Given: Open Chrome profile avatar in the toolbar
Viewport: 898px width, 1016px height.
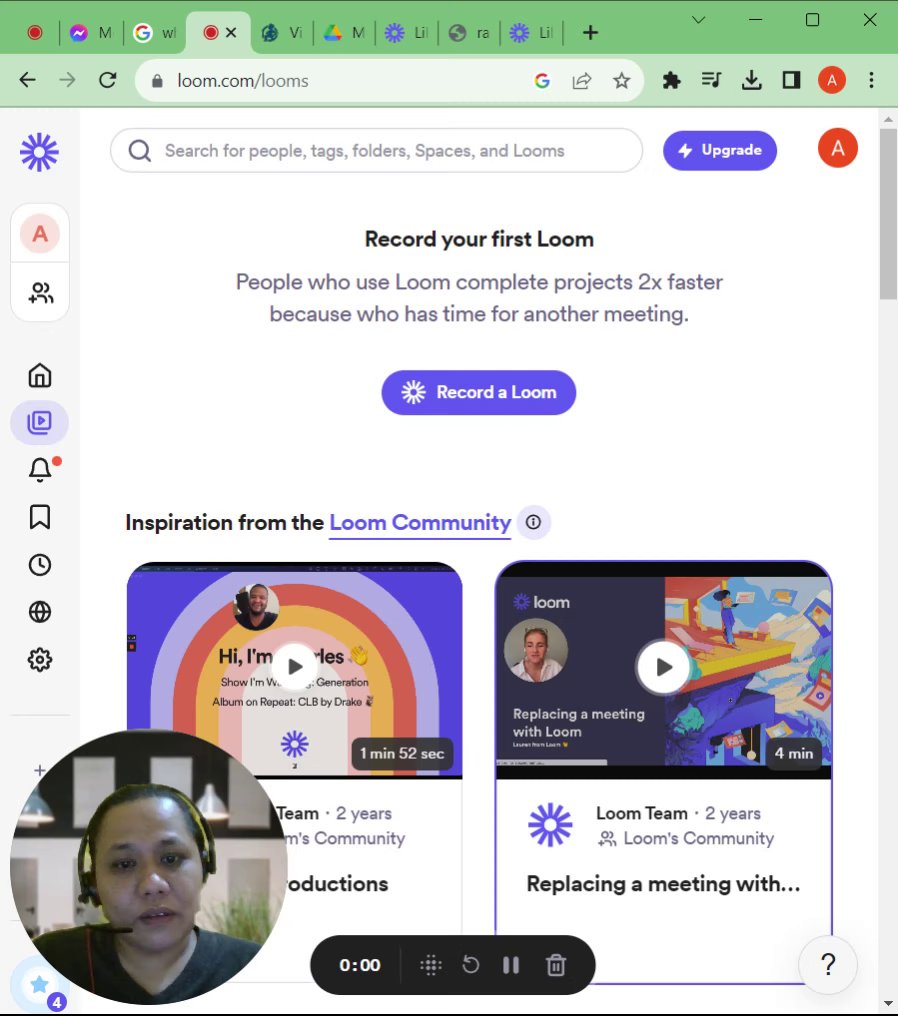Looking at the screenshot, I should 831,80.
